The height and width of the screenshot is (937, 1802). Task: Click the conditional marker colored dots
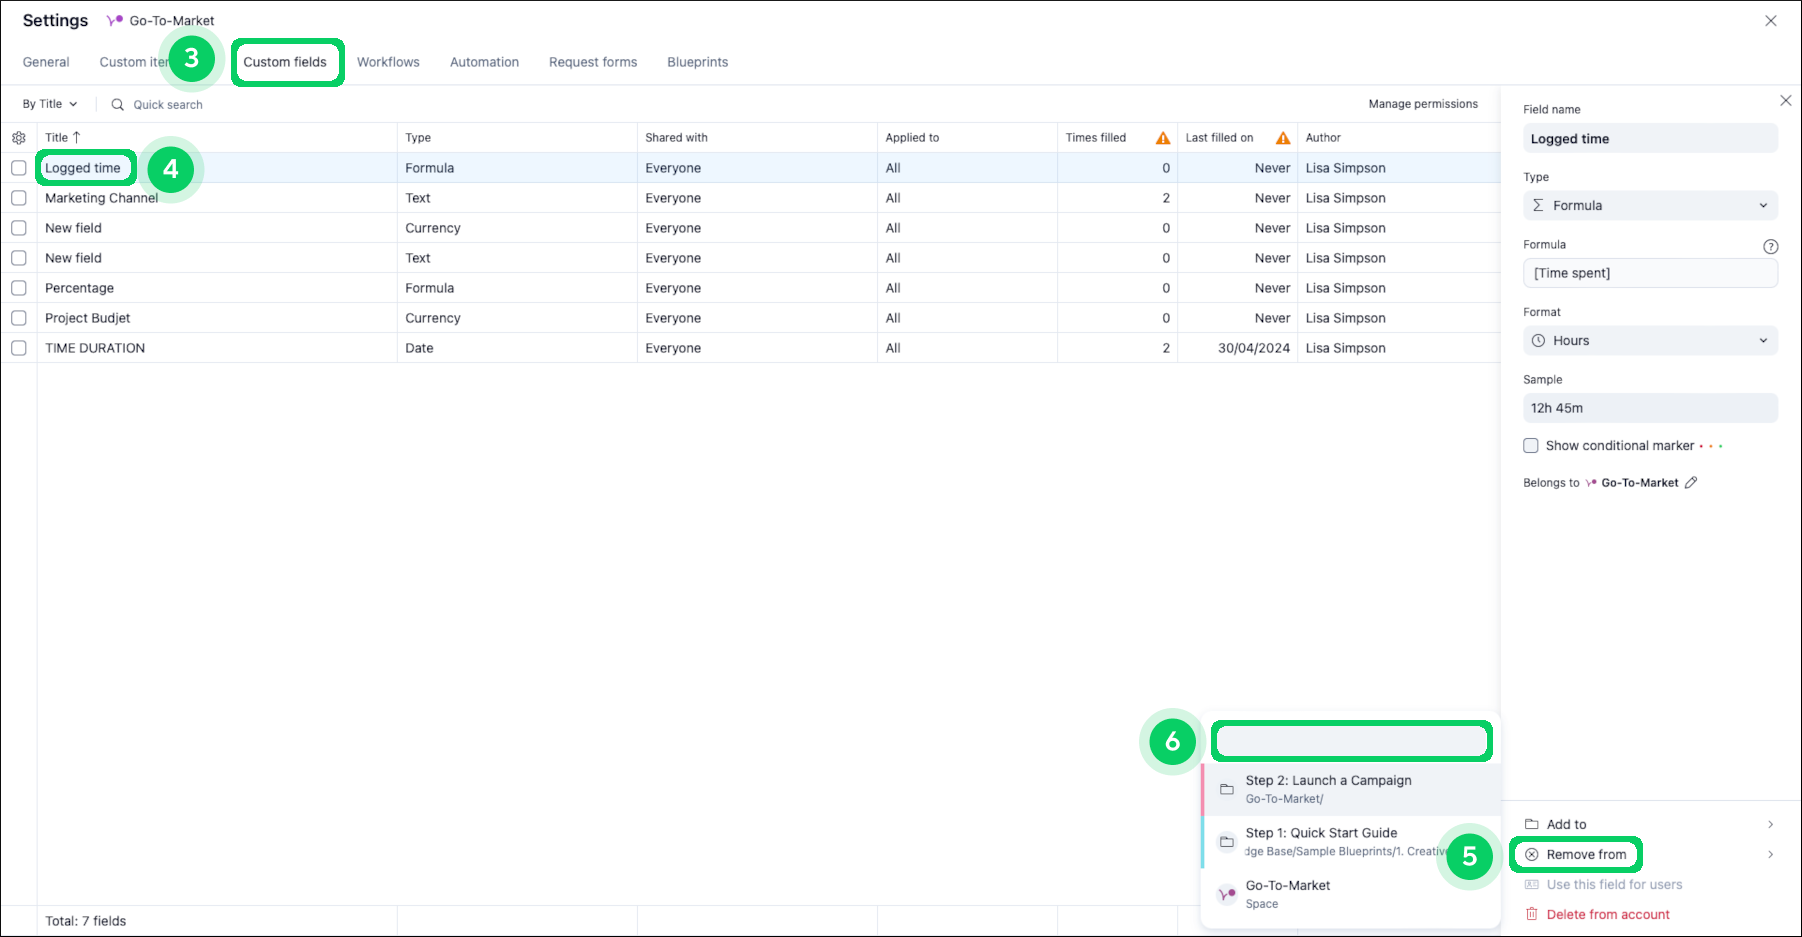click(1711, 445)
